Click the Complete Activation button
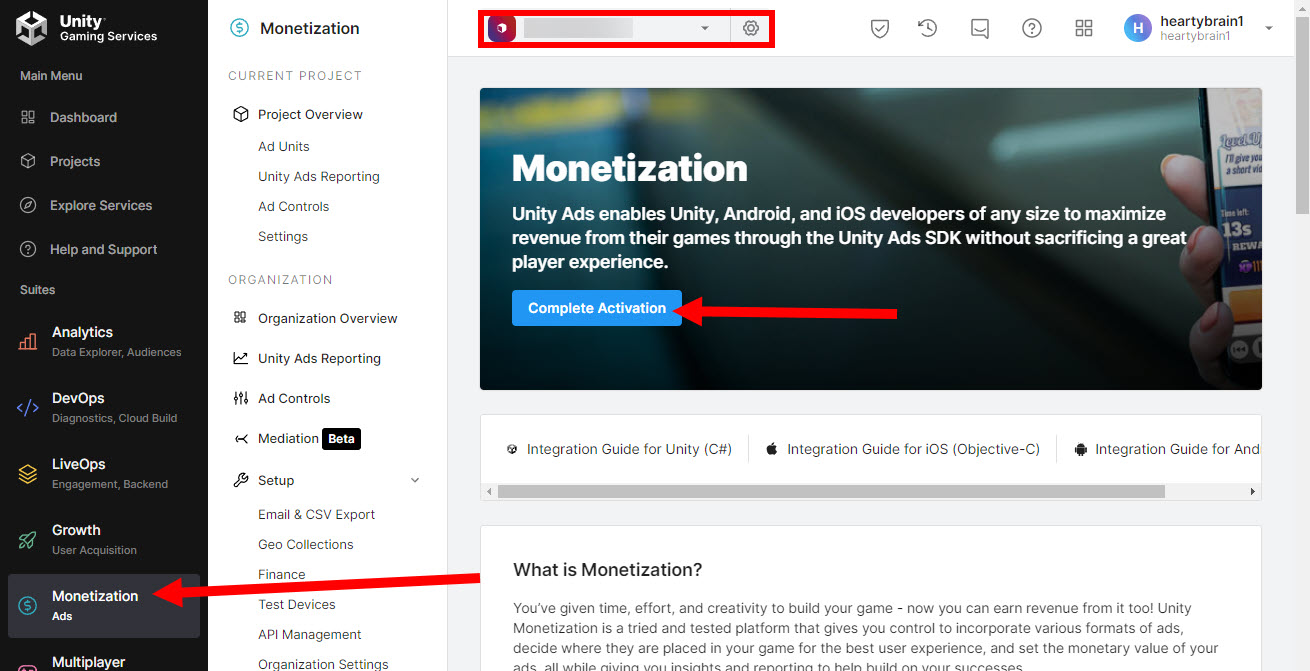 coord(597,308)
